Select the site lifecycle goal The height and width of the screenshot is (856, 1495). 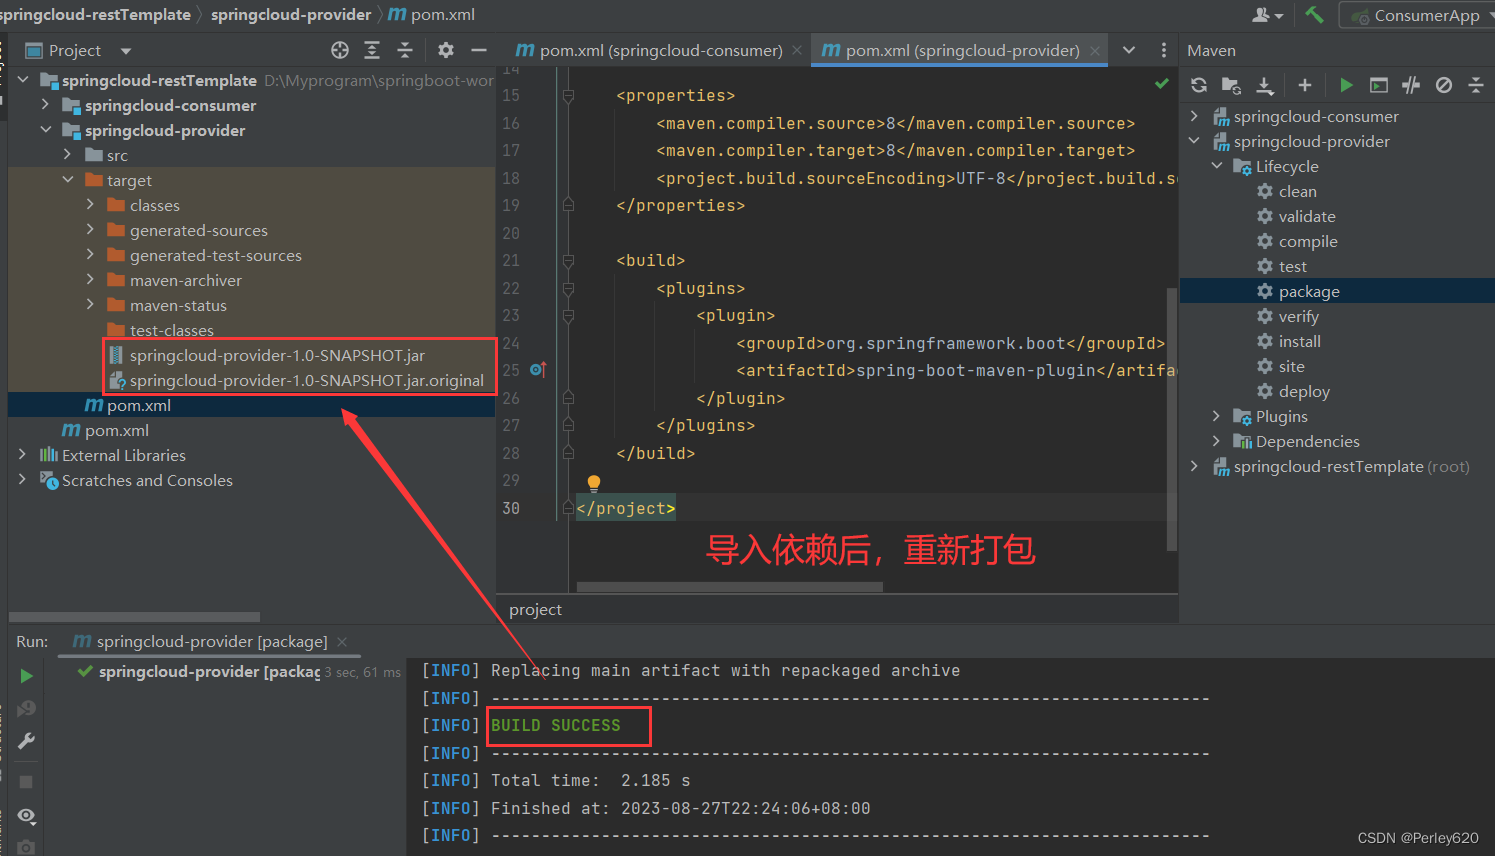[x=1292, y=366]
